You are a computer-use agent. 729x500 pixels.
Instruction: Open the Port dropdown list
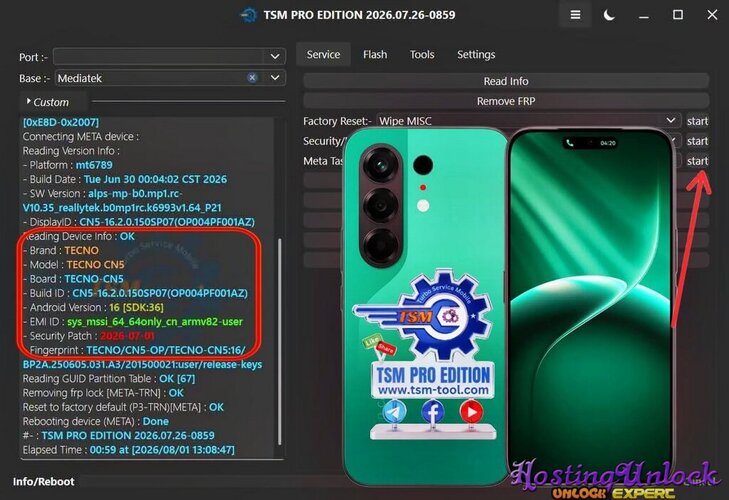click(275, 57)
